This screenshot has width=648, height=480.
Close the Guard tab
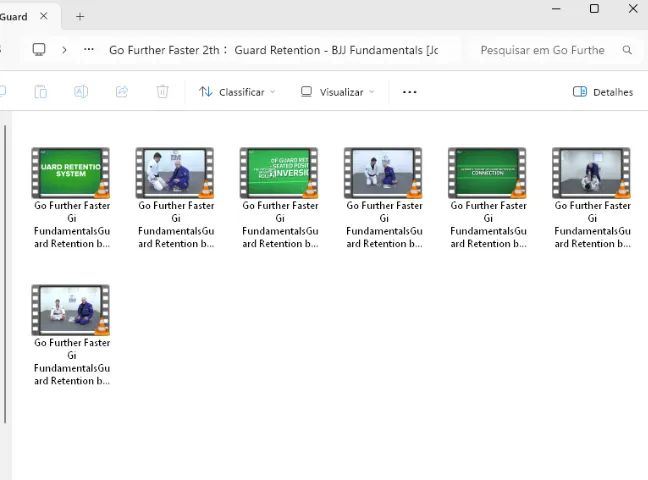(43, 16)
